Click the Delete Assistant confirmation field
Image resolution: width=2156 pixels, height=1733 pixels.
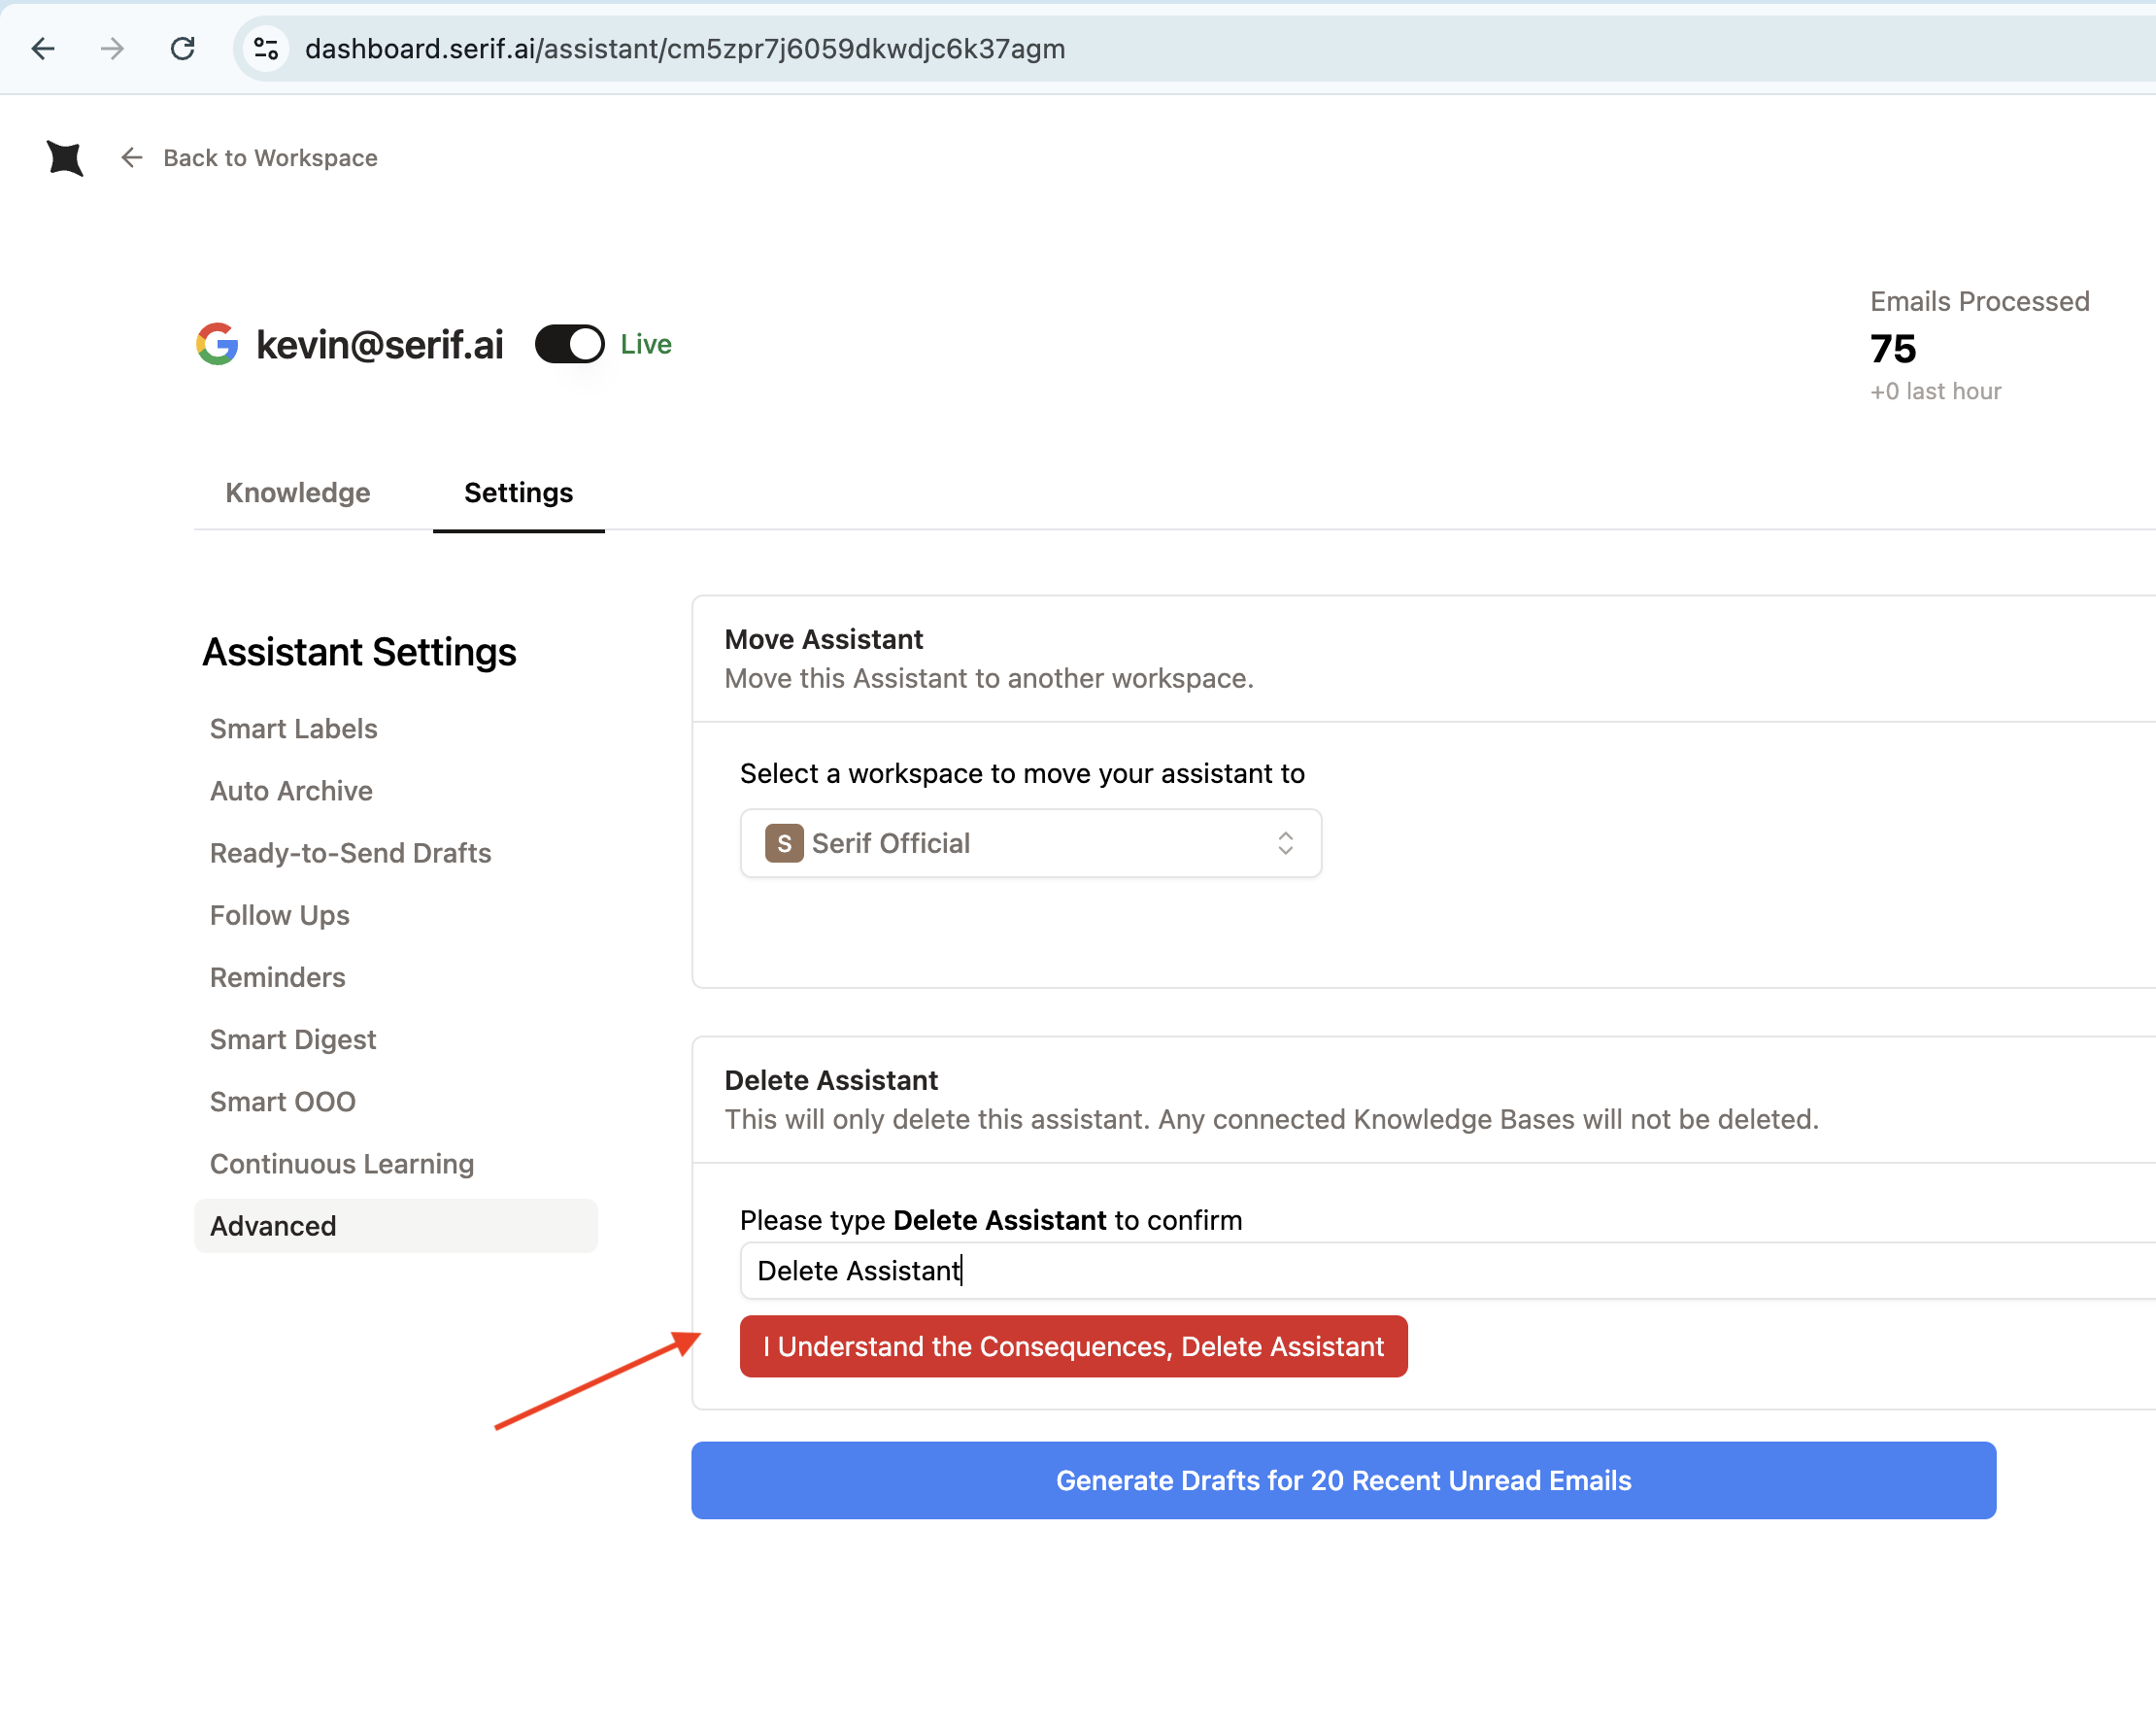(x=1447, y=1270)
